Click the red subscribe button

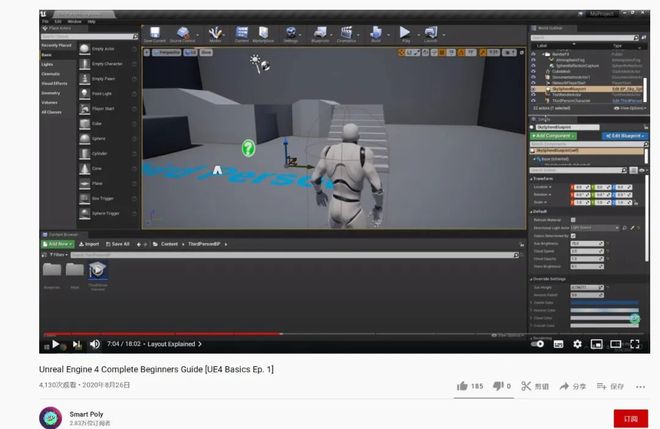pyautogui.click(x=631, y=419)
